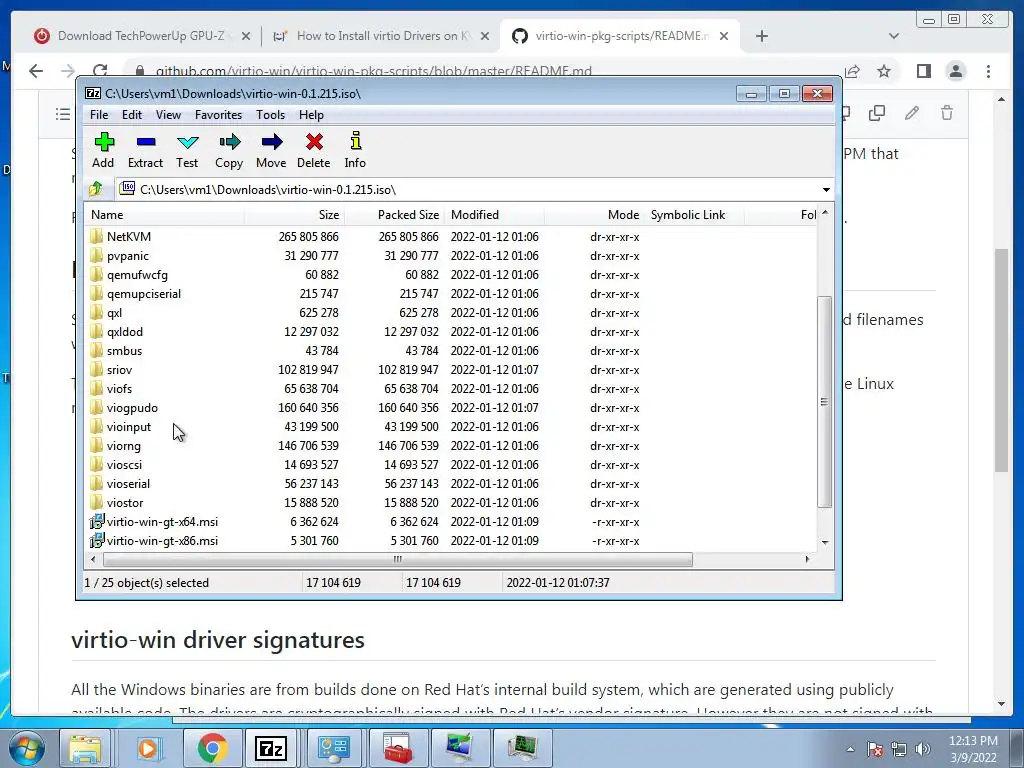Click the horizontal scrollbar right arrow
The height and width of the screenshot is (768, 1024).
tap(808, 560)
